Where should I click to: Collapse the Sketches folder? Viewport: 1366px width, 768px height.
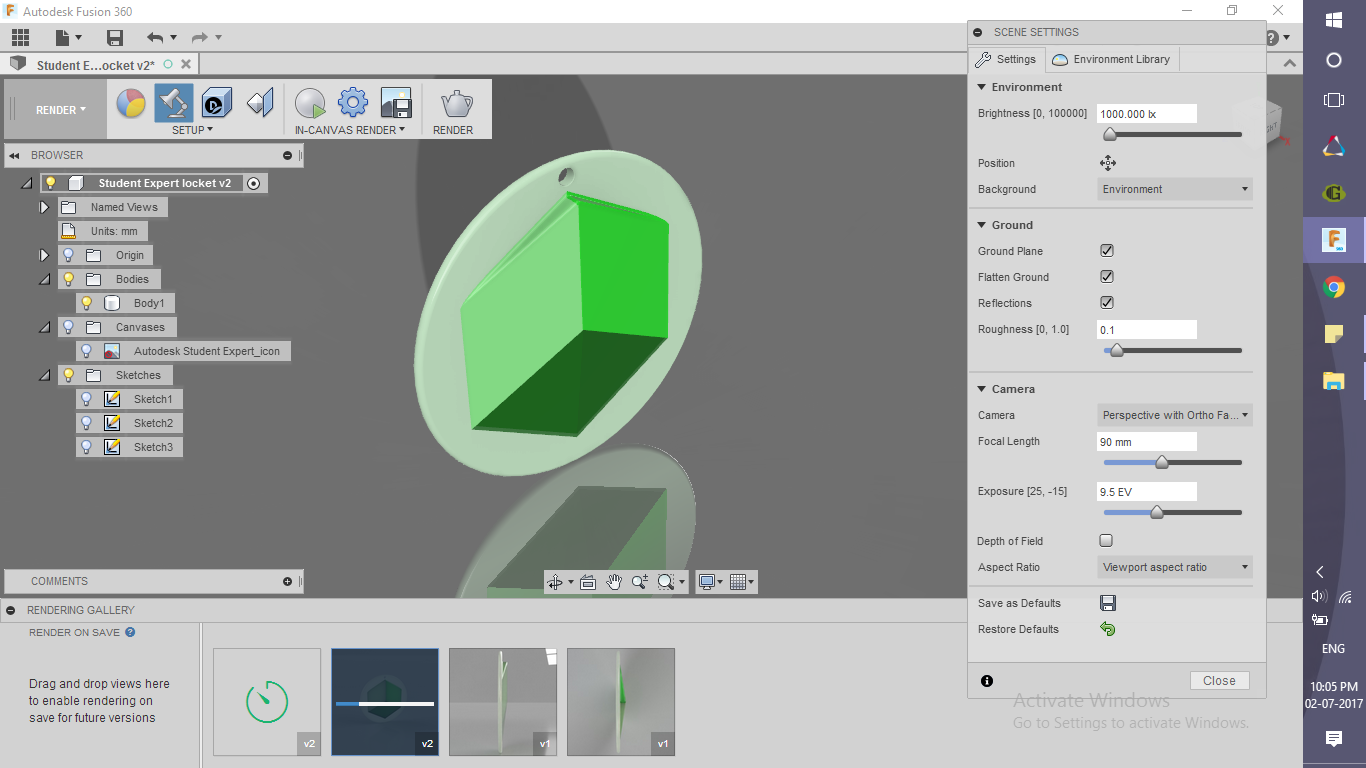(x=44, y=375)
